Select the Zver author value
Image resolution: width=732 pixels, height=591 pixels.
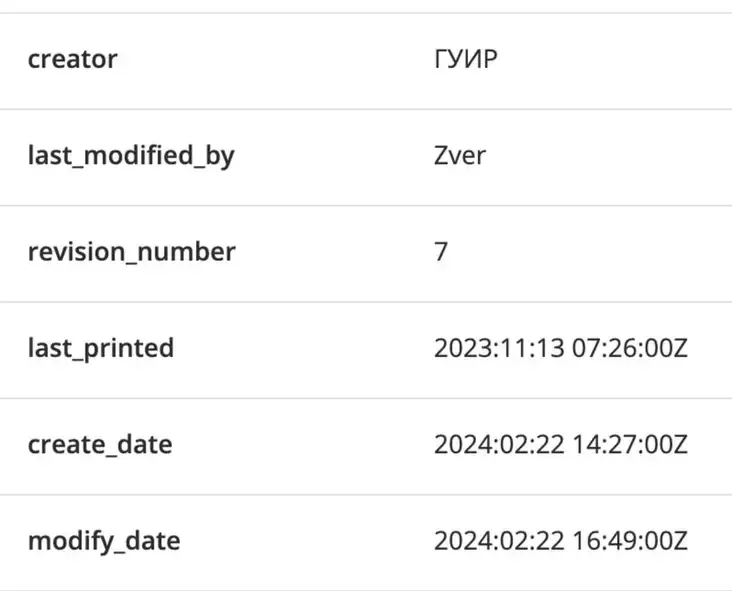tap(460, 156)
